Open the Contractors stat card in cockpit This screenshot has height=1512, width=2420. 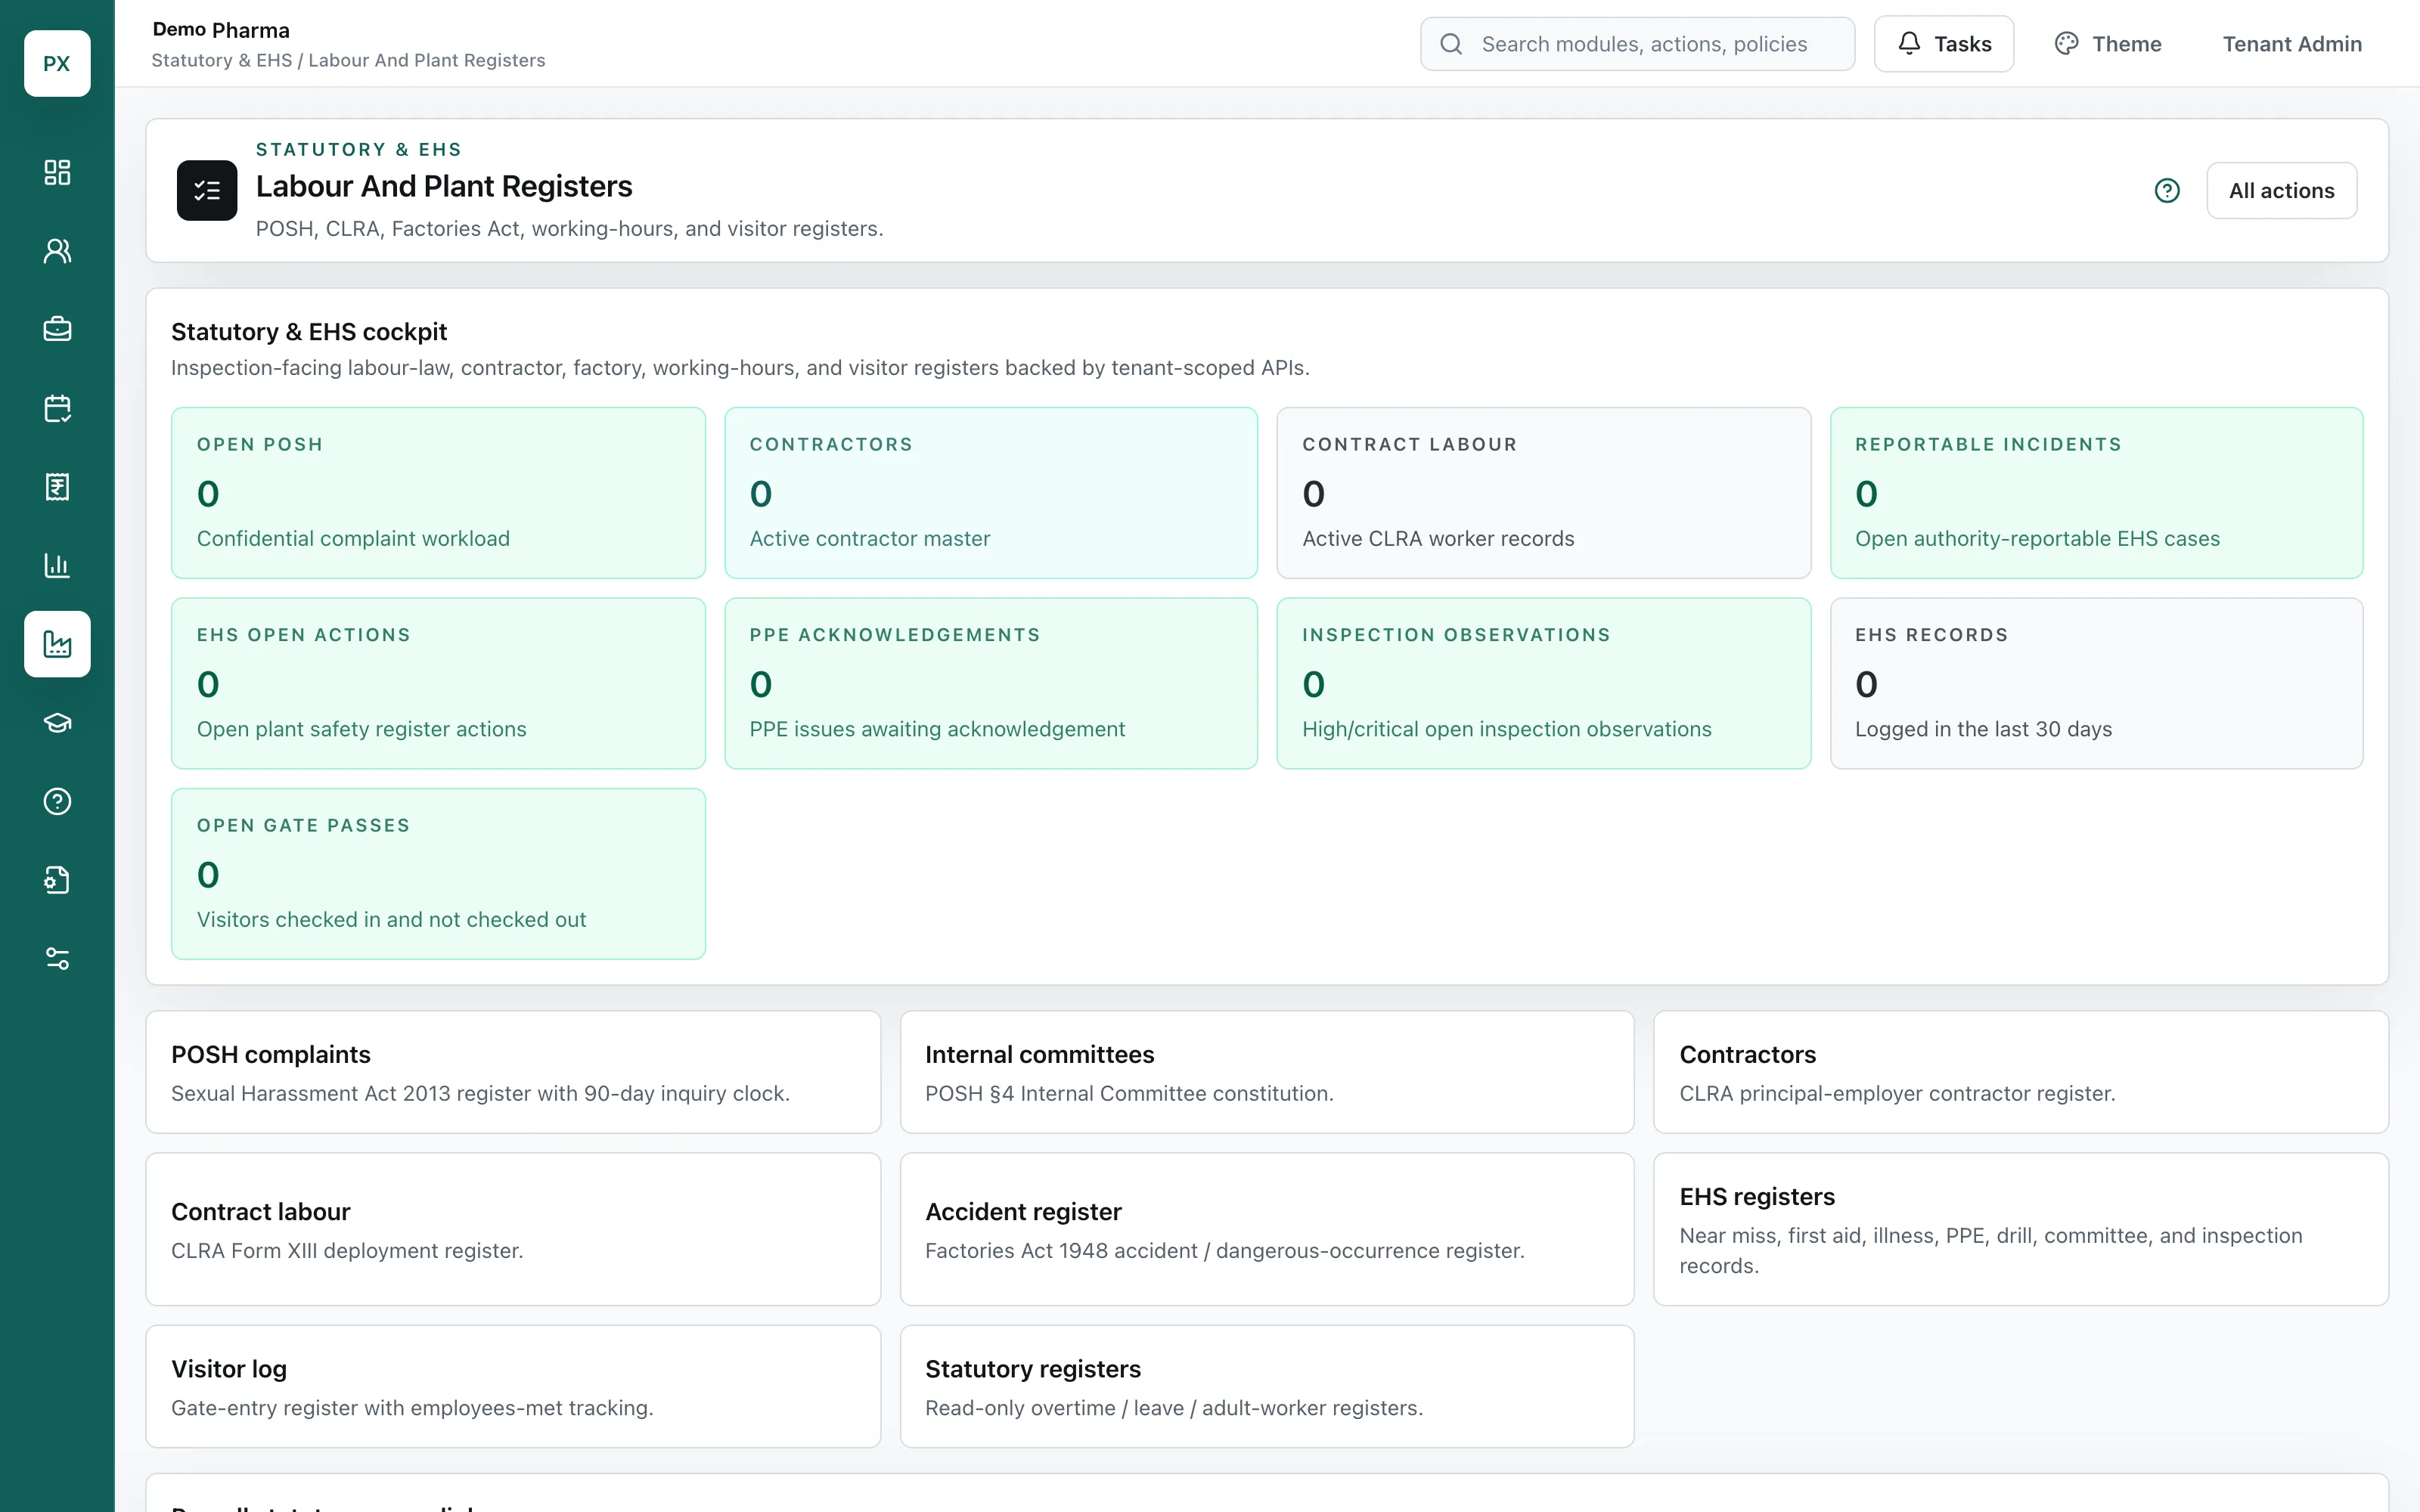991,492
